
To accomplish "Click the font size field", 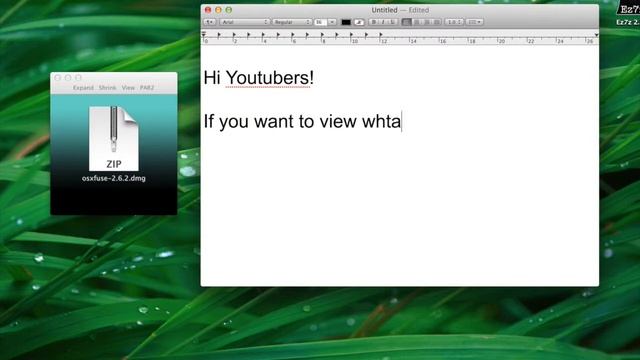I will (320, 22).
